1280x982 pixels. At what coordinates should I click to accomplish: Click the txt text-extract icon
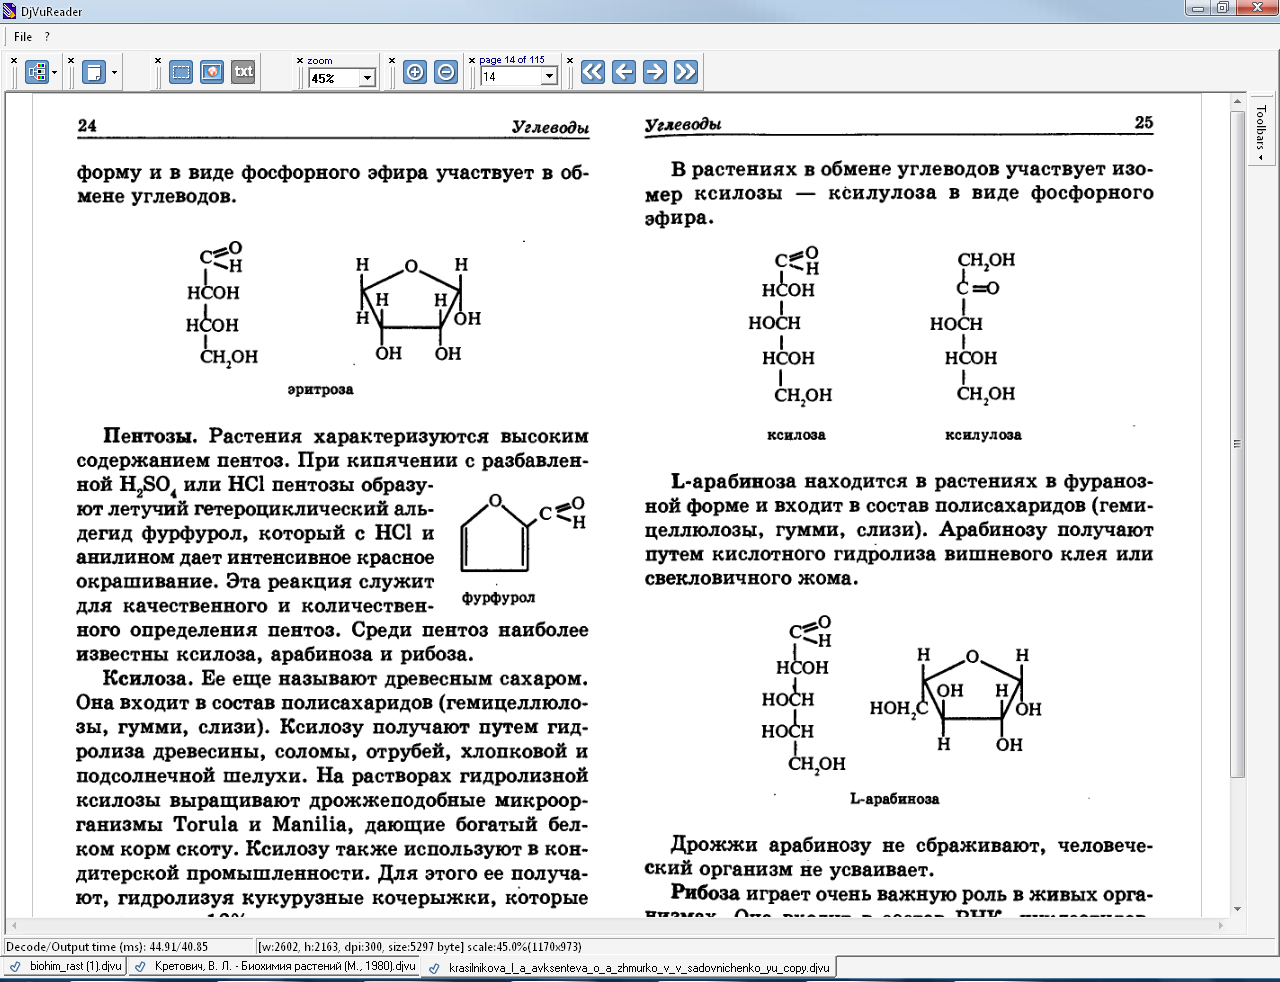pos(243,72)
